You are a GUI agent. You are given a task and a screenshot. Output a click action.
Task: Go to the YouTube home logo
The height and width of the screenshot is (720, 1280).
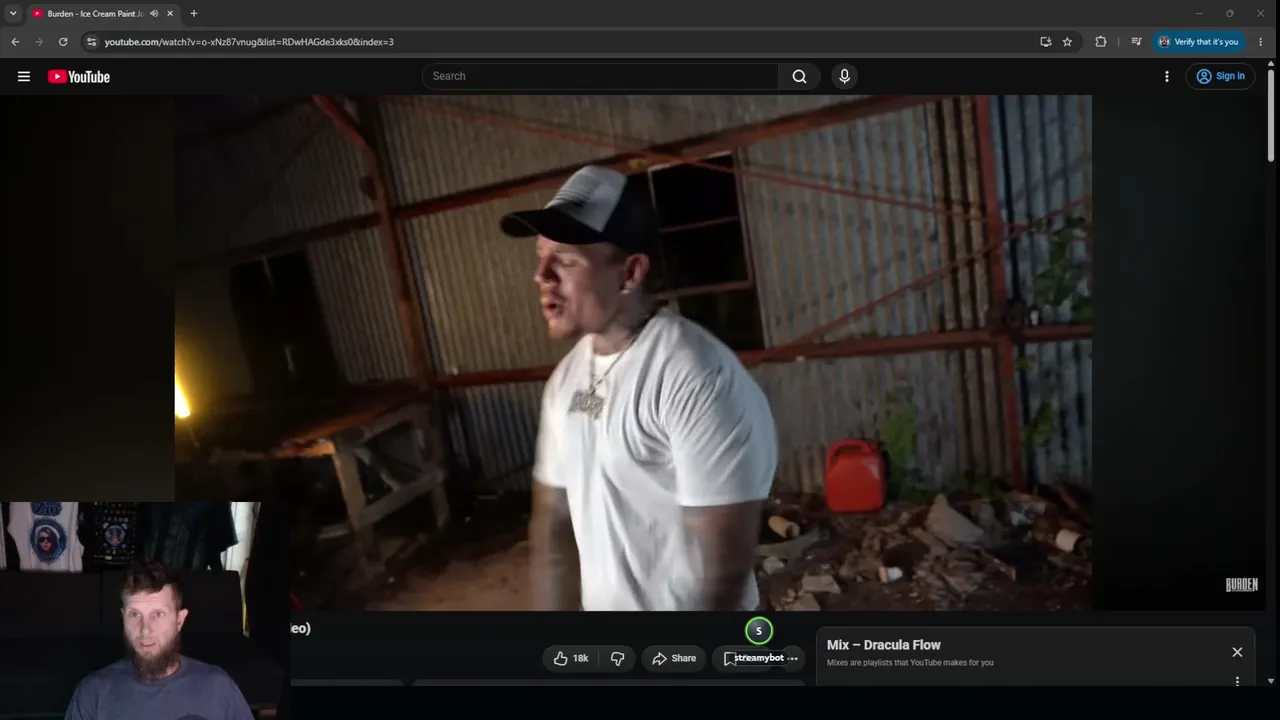[x=79, y=77]
